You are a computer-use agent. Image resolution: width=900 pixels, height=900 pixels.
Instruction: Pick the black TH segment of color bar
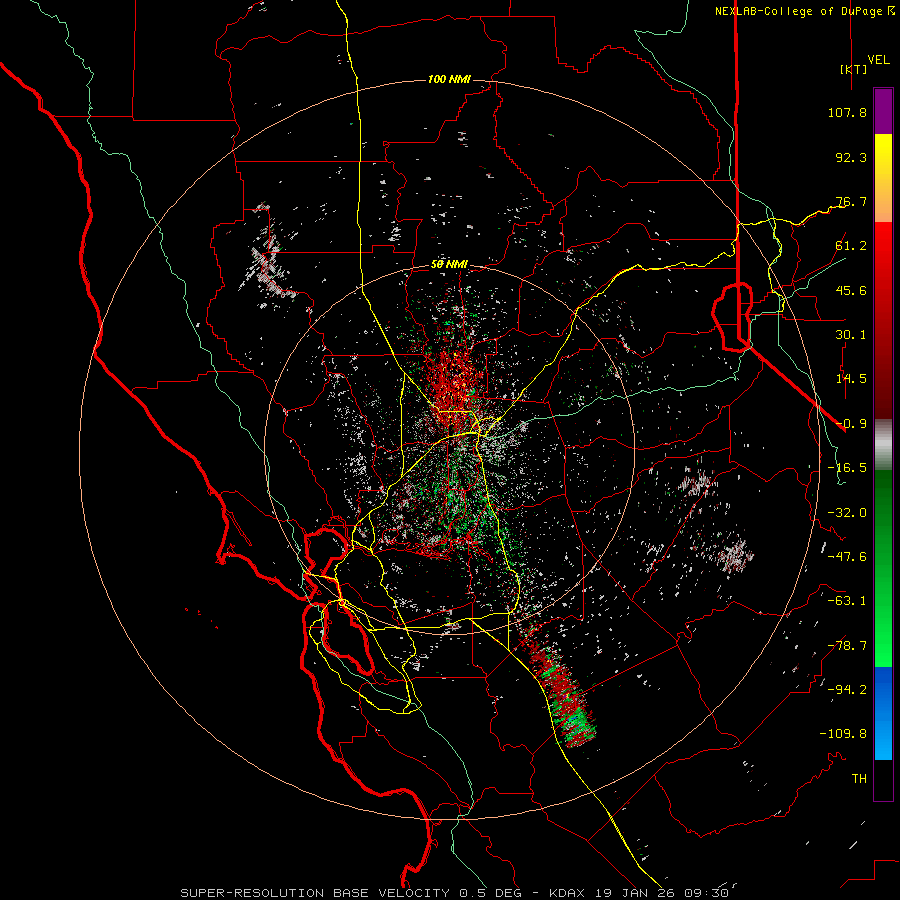click(883, 779)
